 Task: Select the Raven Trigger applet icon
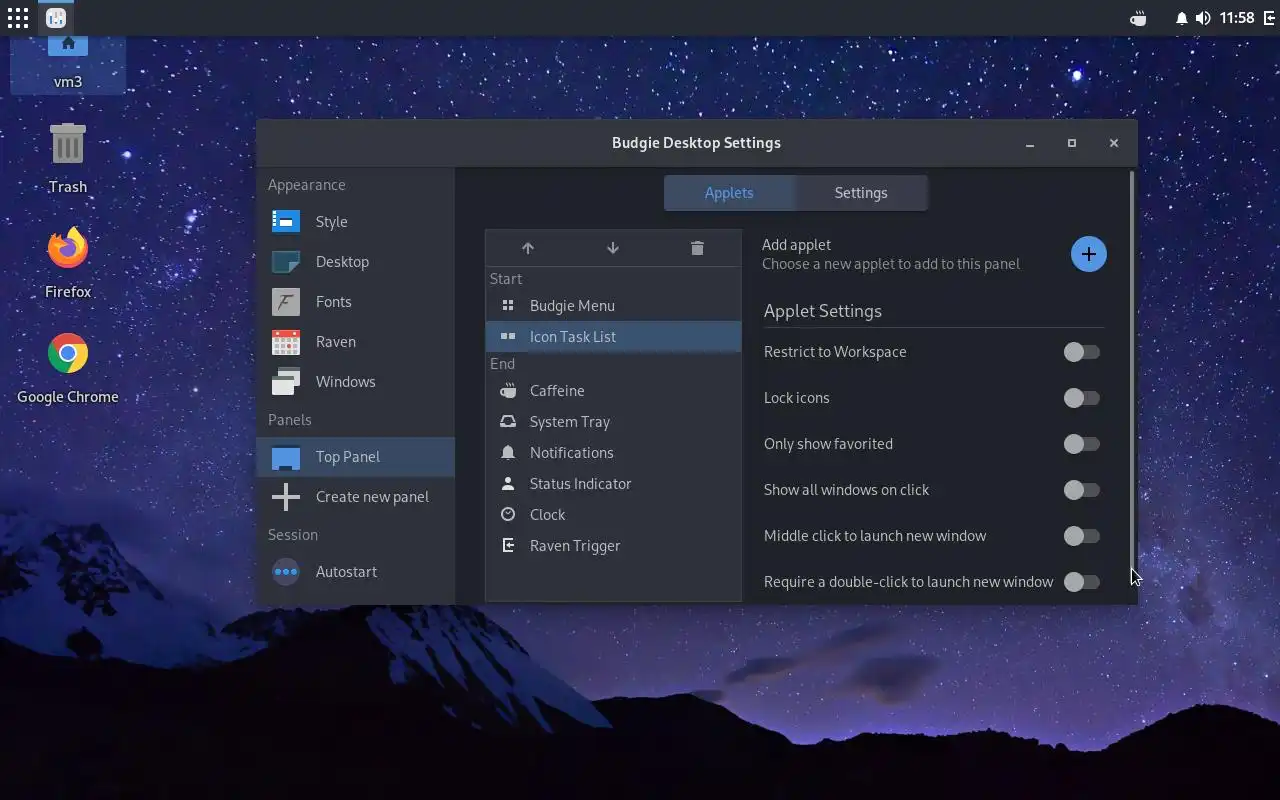click(508, 546)
